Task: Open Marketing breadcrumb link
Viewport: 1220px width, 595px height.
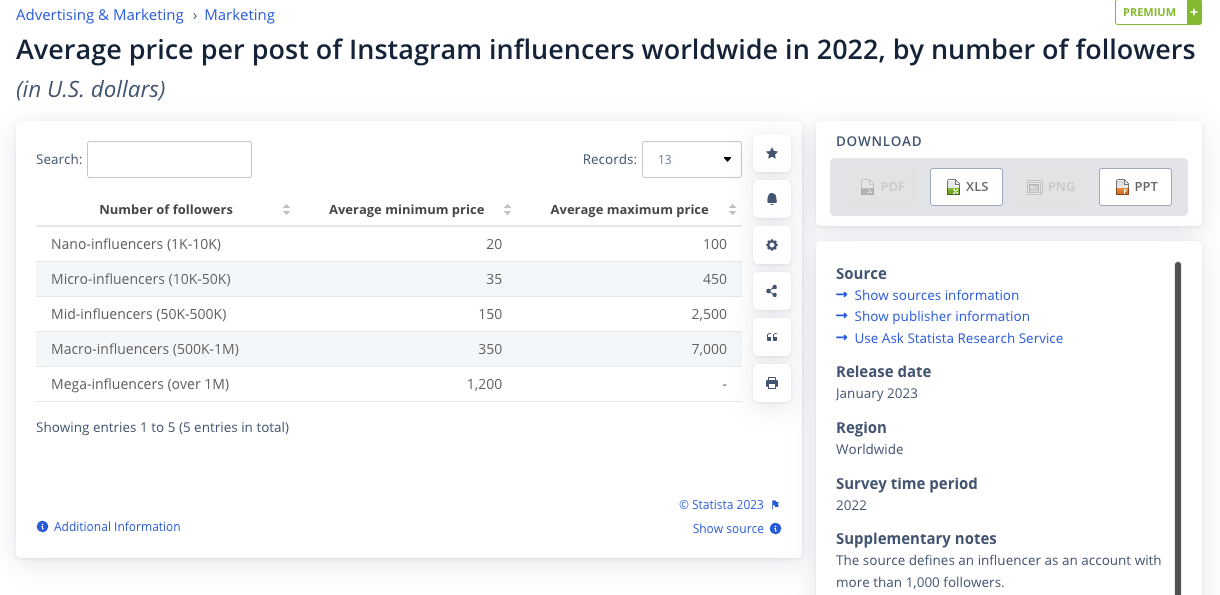Action: click(x=239, y=15)
